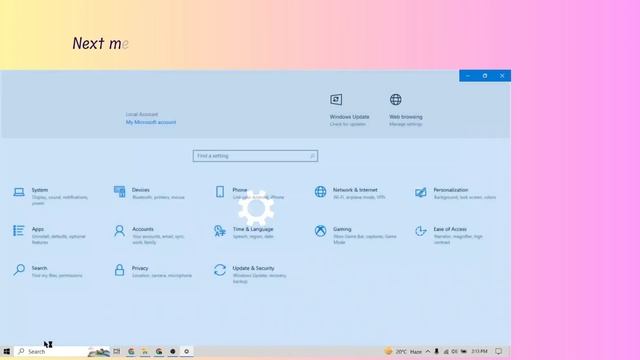640x360 pixels.
Task: Show hidden system tray icons
Action: point(428,351)
